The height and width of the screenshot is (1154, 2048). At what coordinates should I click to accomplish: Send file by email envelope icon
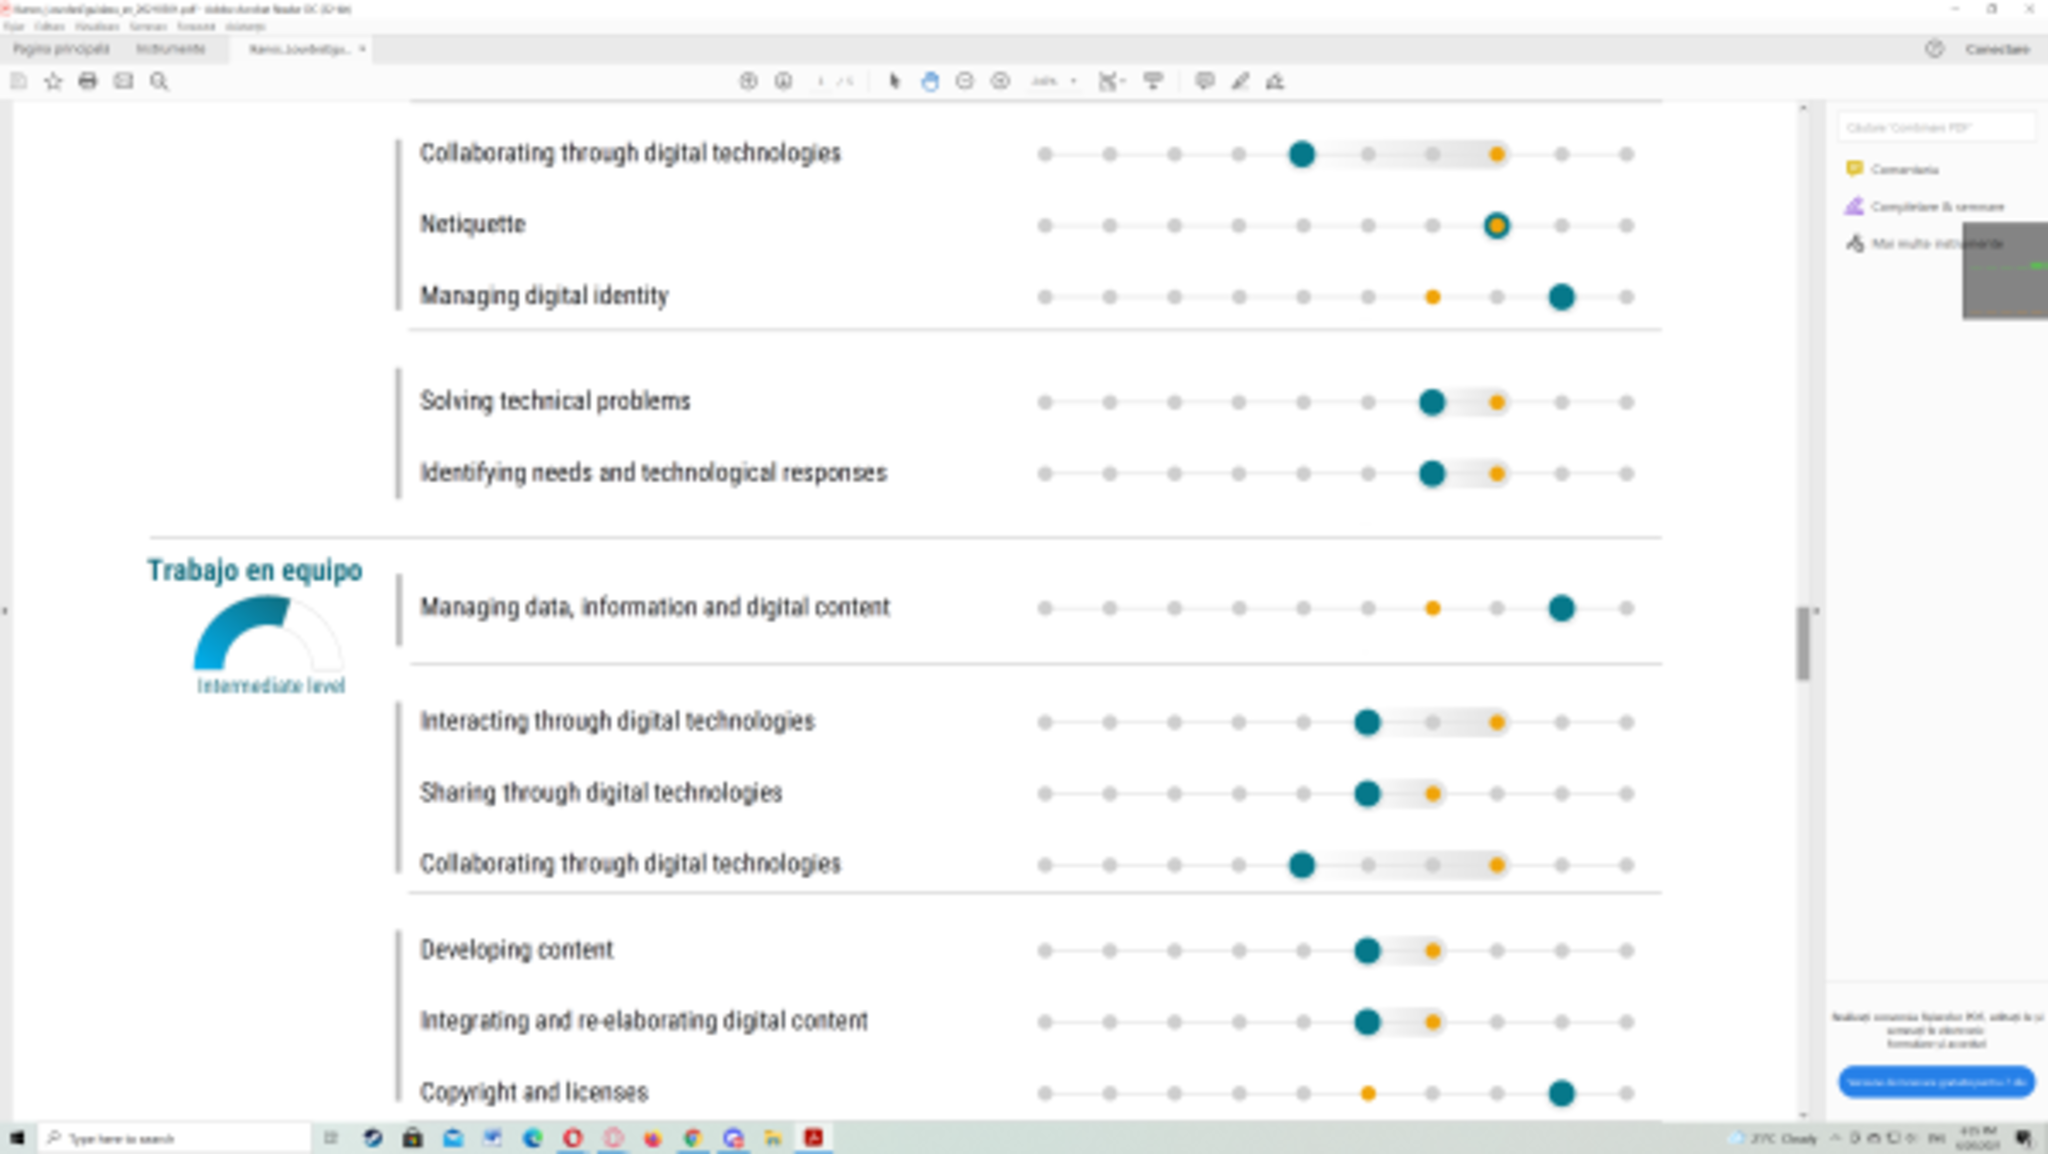click(123, 81)
